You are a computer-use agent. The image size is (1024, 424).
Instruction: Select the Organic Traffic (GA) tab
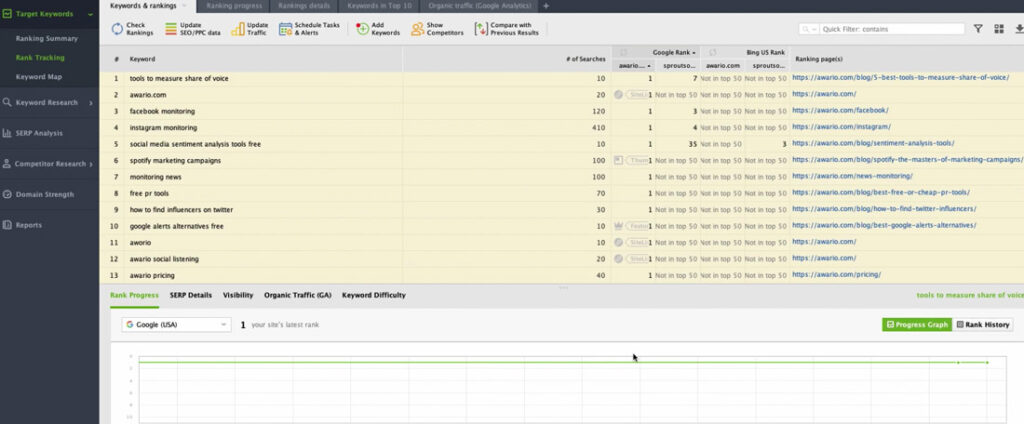tap(297, 295)
